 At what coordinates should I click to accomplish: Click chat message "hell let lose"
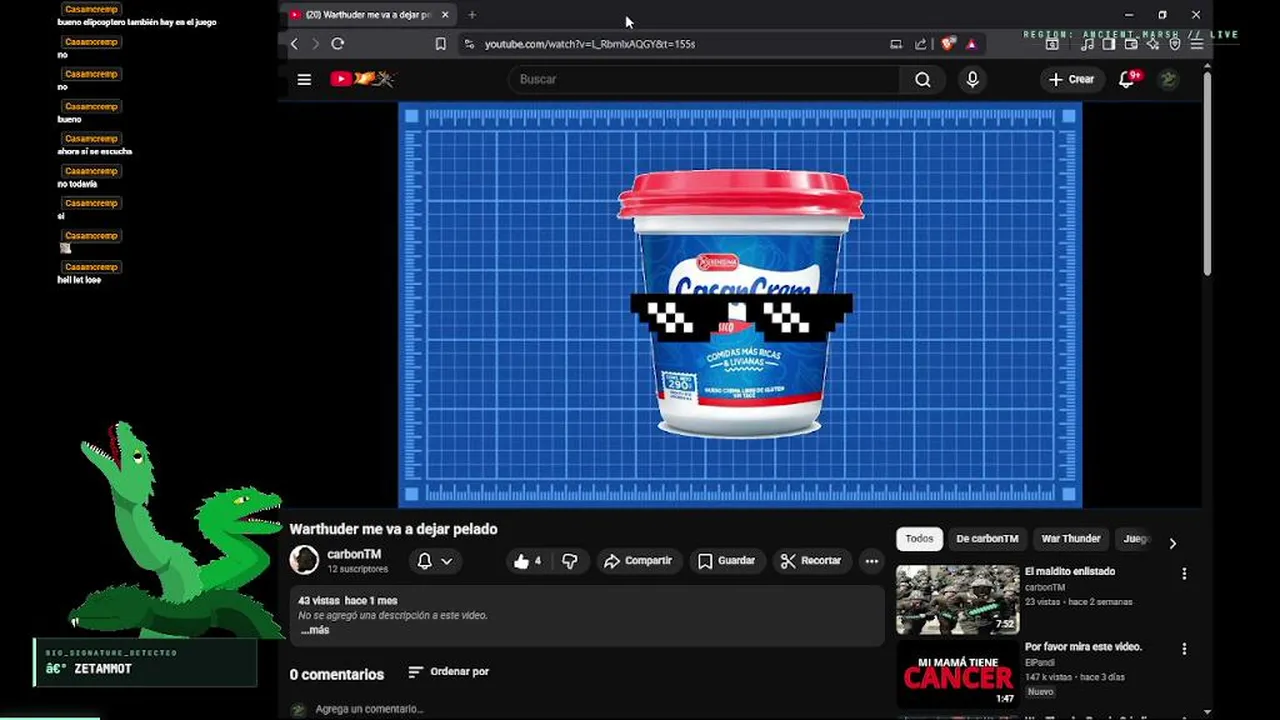tap(79, 280)
